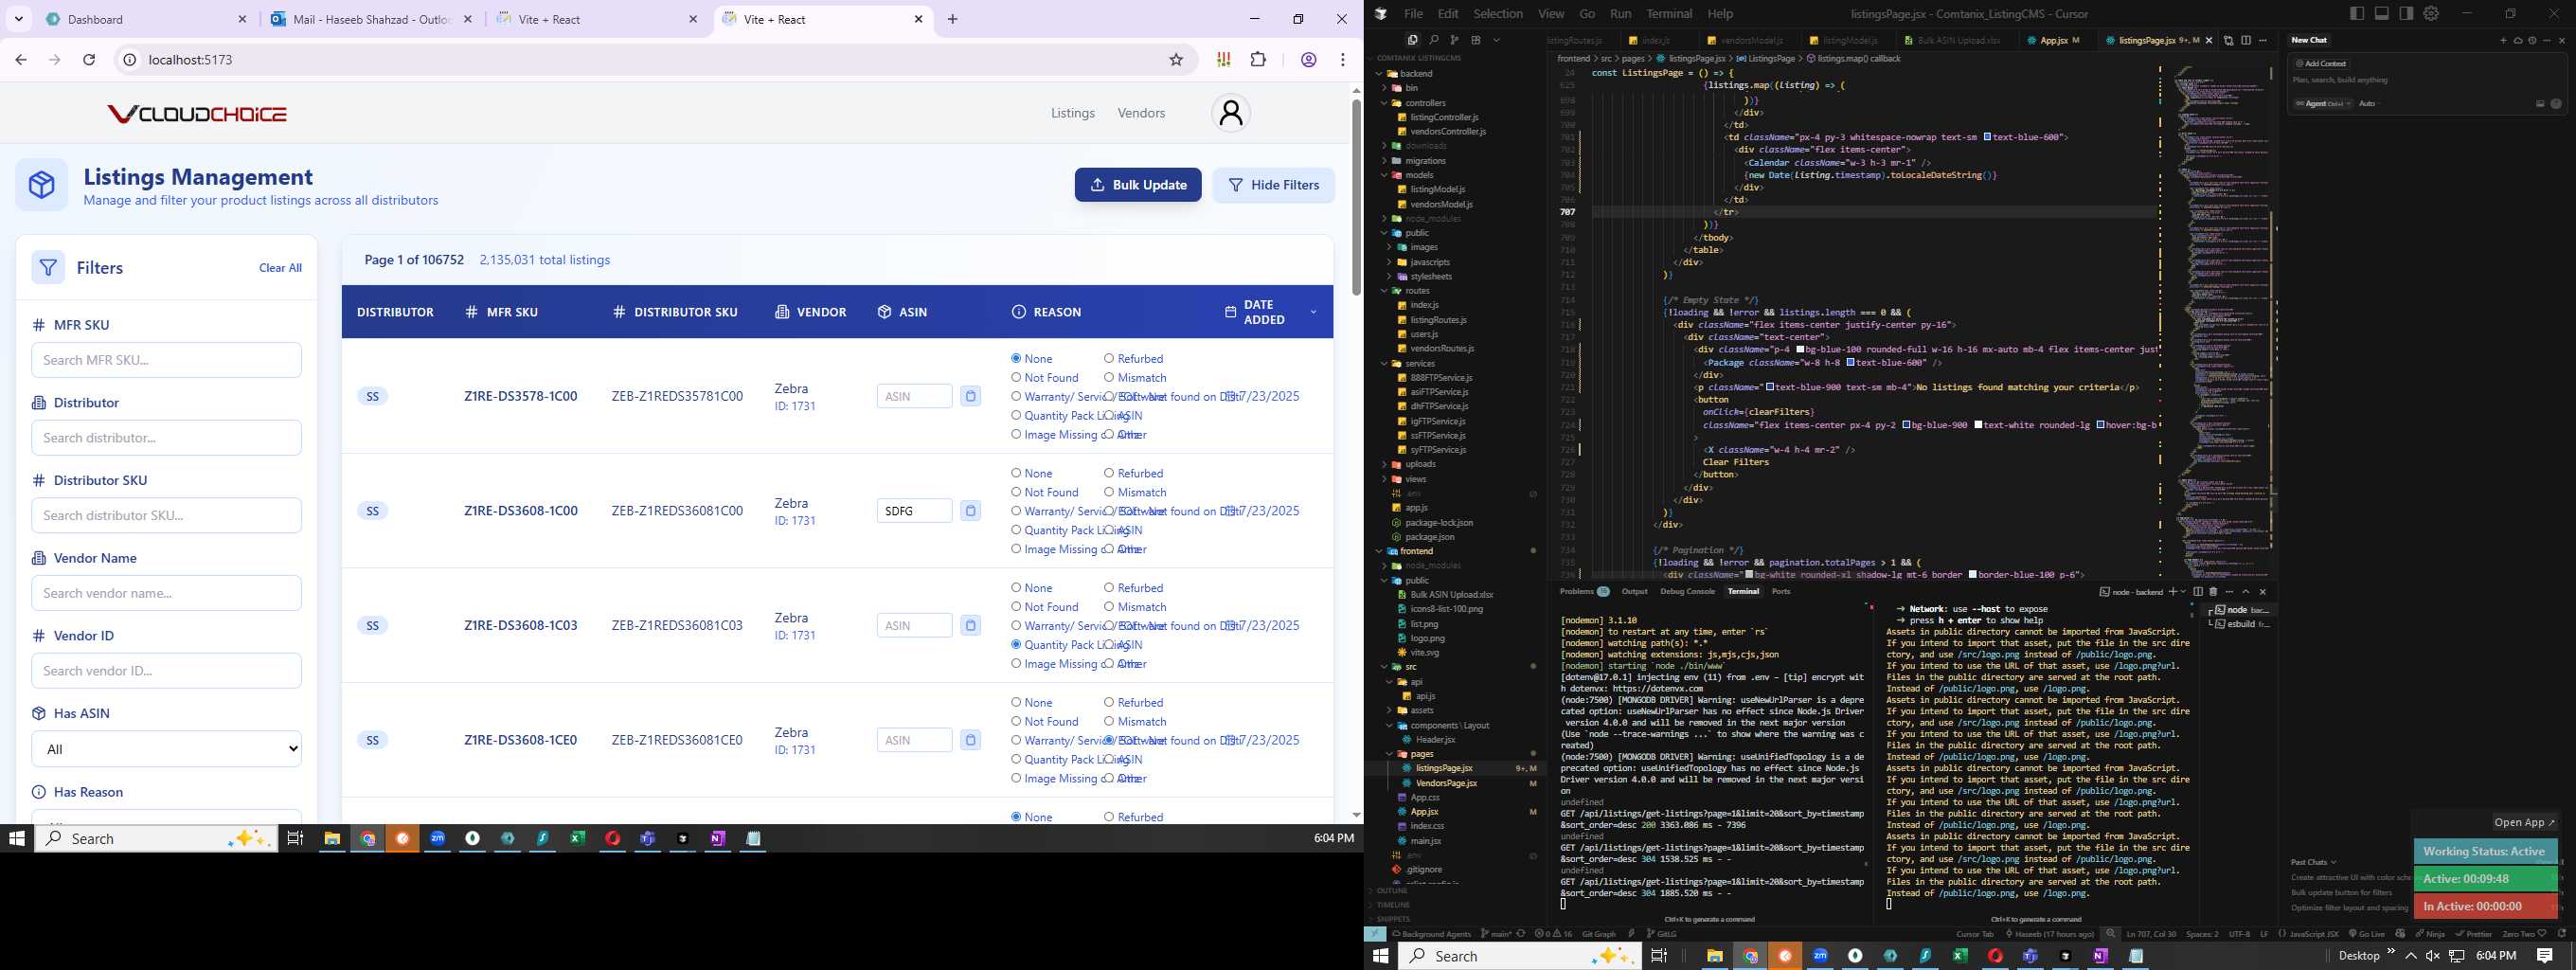Copy ASIN icon for Z1RE-DS3608-1C03 row

970,625
